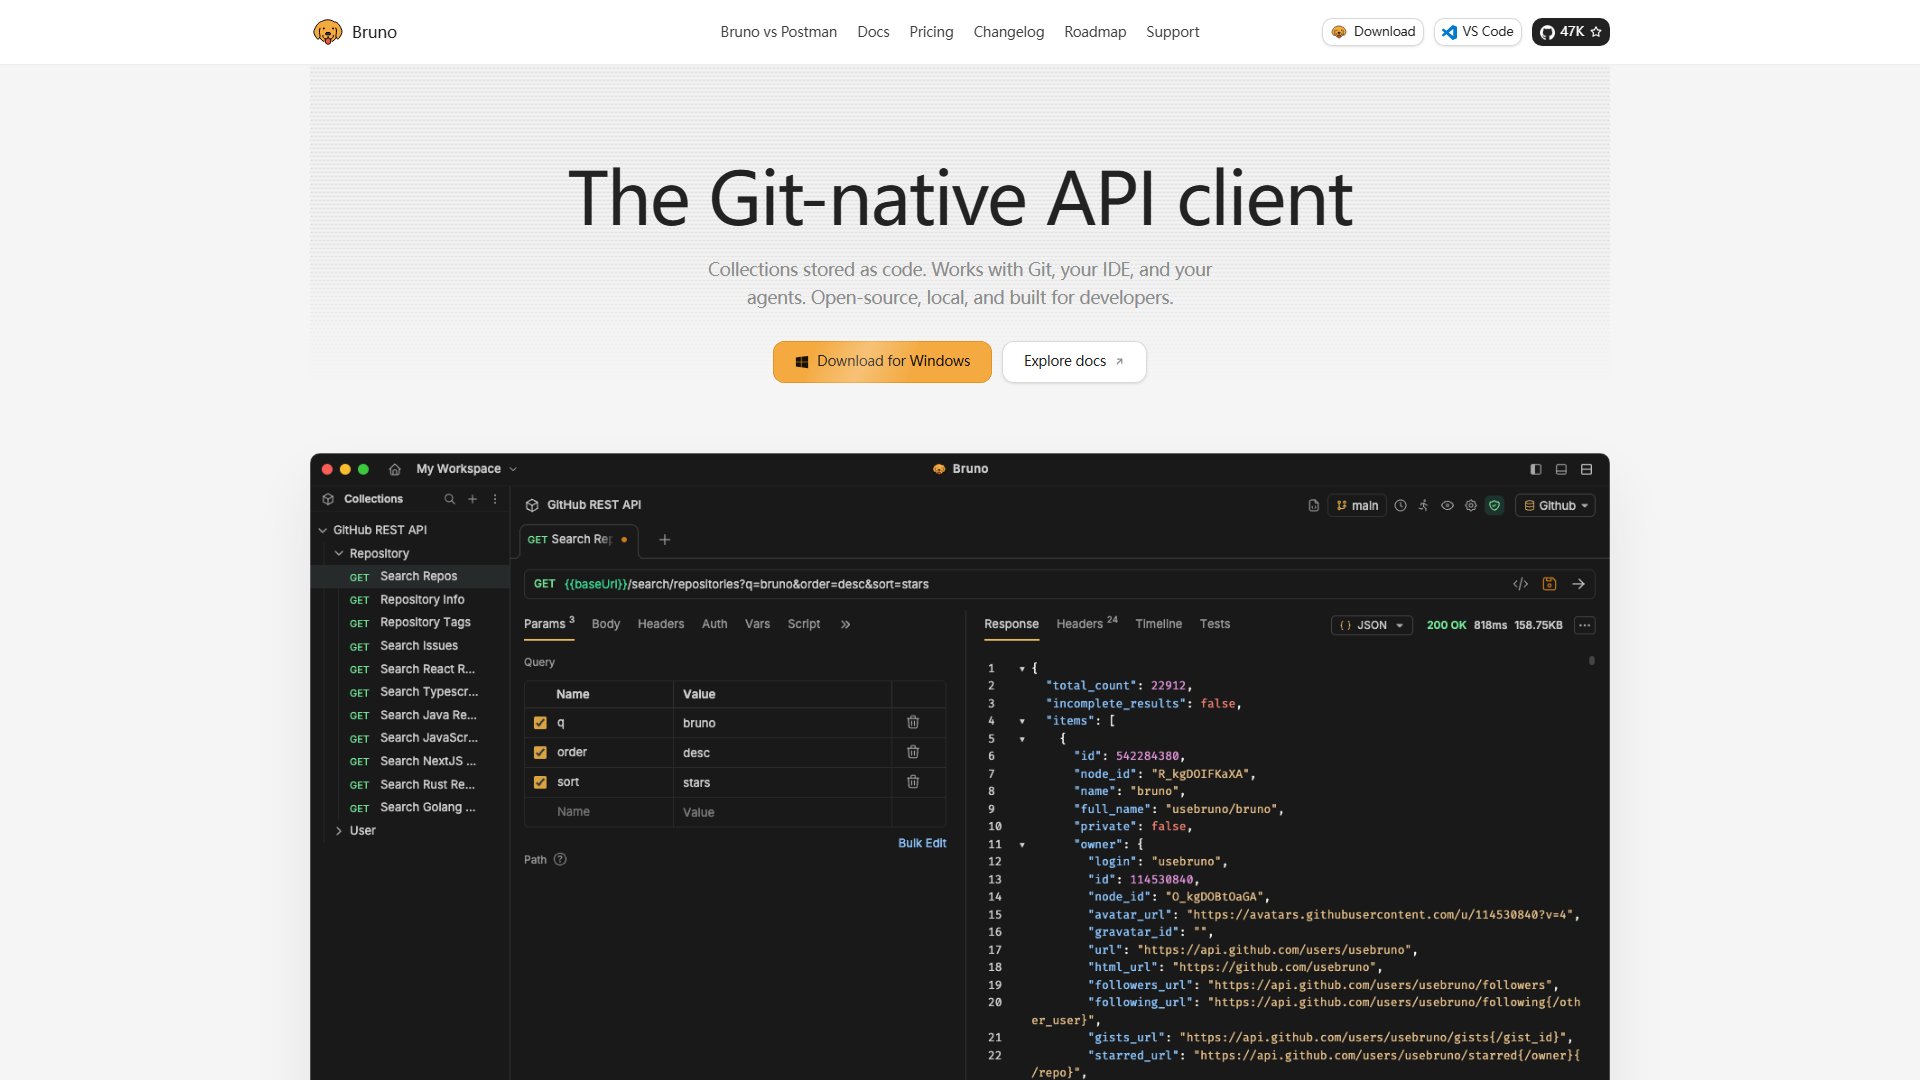Open the home icon in app titlebar
Viewport: 1920px width, 1080px height.
(395, 469)
